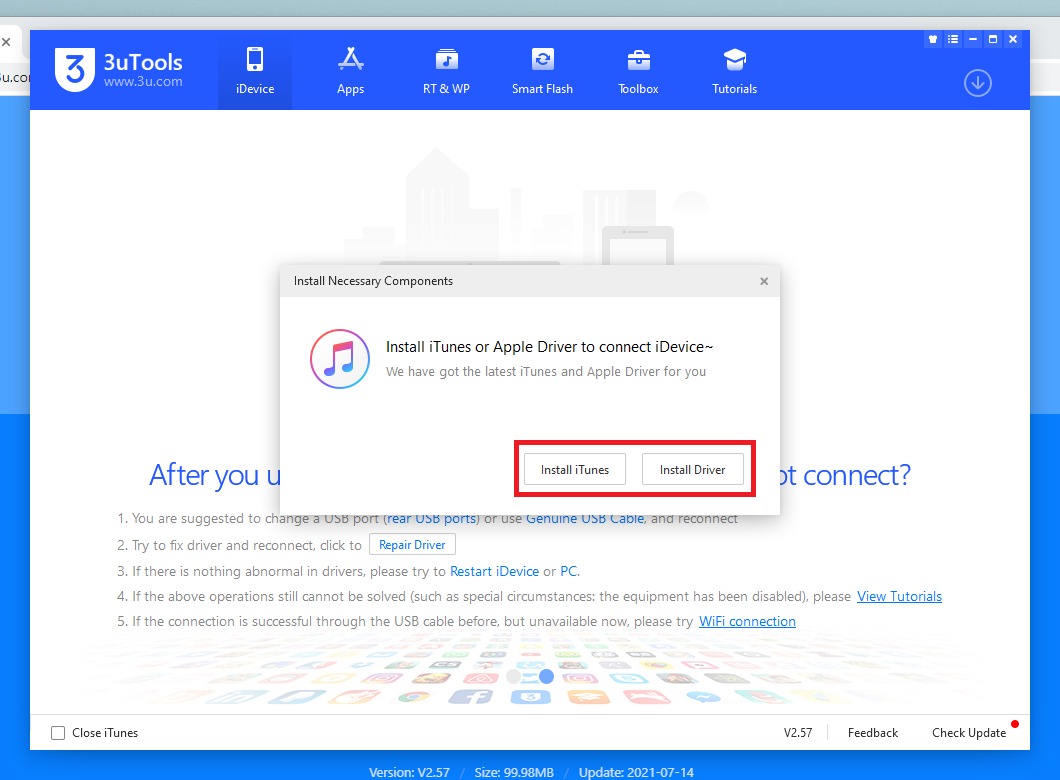Click the PC link
The height and width of the screenshot is (780, 1060).
click(569, 571)
